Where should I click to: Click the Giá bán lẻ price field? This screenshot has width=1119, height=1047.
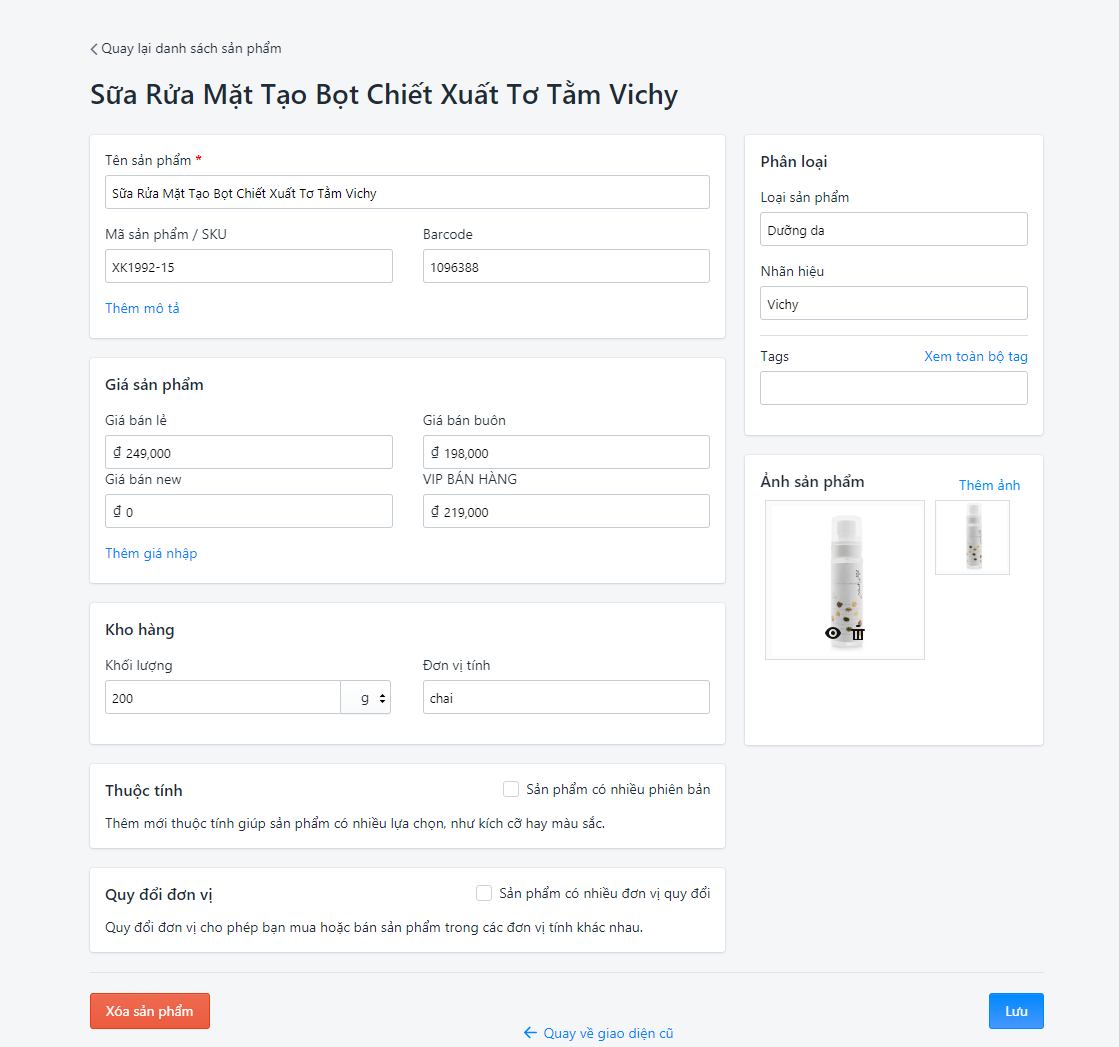tap(248, 452)
